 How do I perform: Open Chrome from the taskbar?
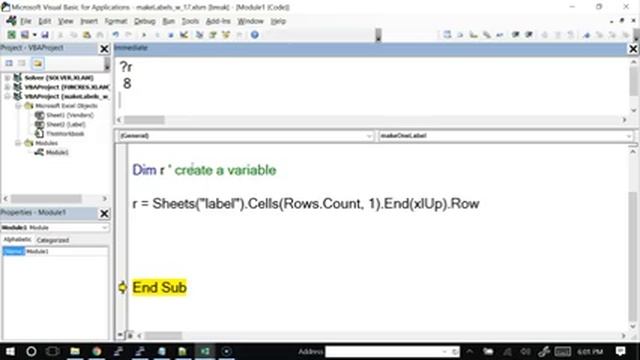pos(97,351)
